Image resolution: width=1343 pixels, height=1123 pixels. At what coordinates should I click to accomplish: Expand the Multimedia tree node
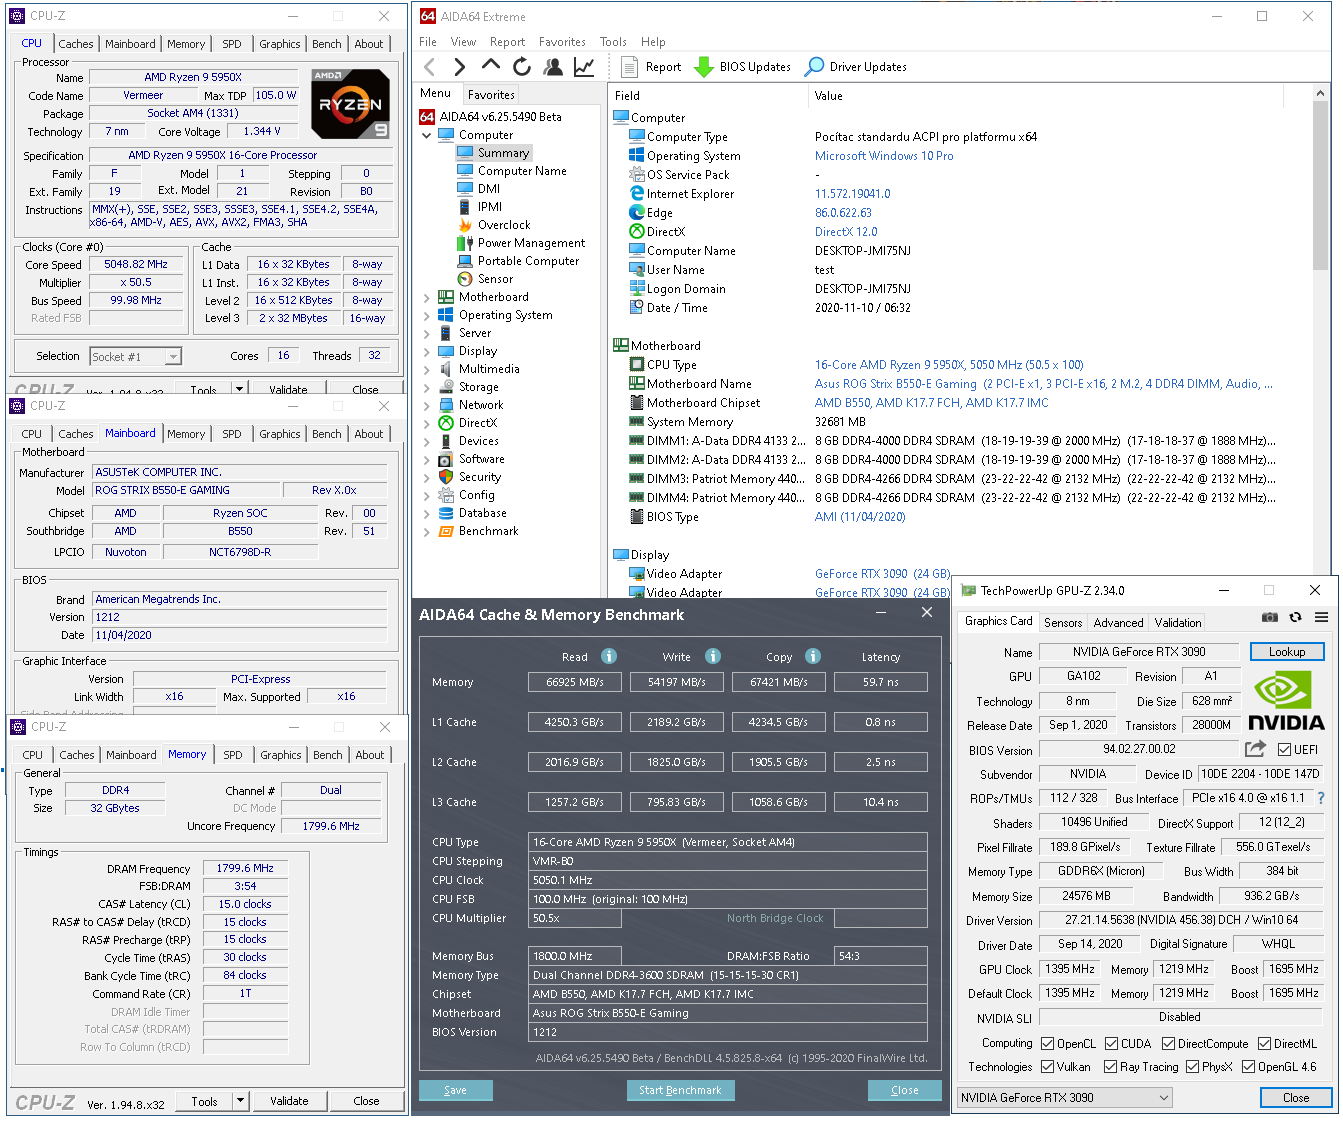(427, 369)
